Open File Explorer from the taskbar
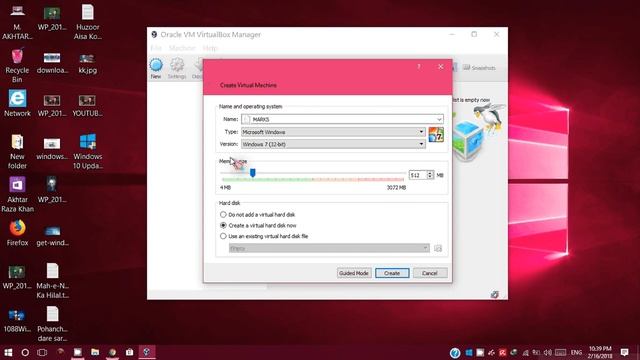 click(95, 352)
